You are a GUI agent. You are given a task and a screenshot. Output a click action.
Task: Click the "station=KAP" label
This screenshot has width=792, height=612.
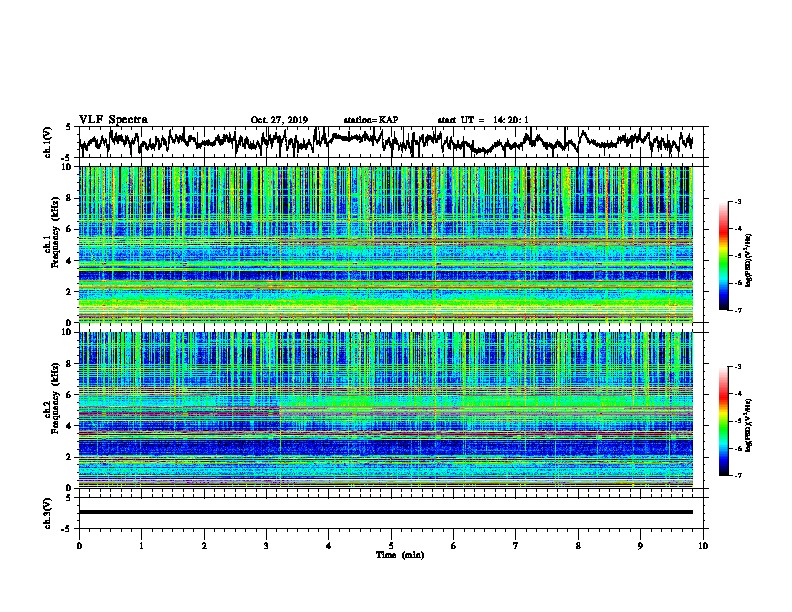click(371, 120)
